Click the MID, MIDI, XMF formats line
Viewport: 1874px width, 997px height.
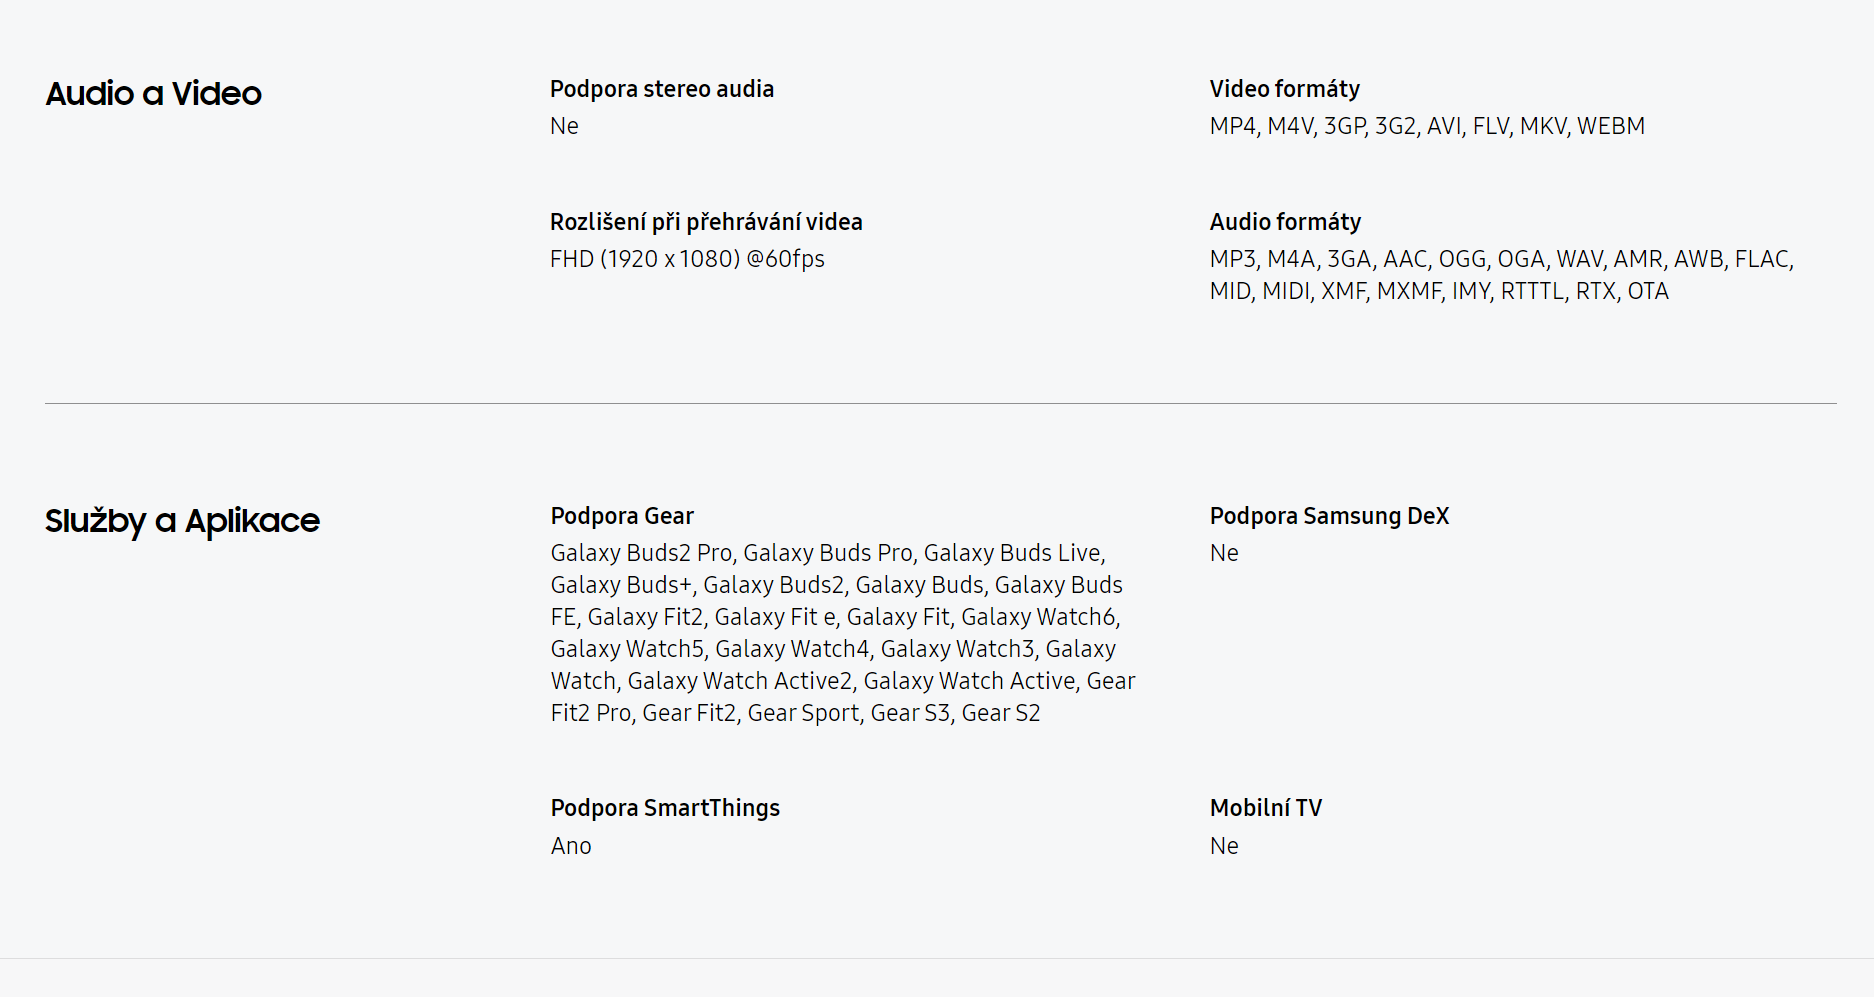1439,291
